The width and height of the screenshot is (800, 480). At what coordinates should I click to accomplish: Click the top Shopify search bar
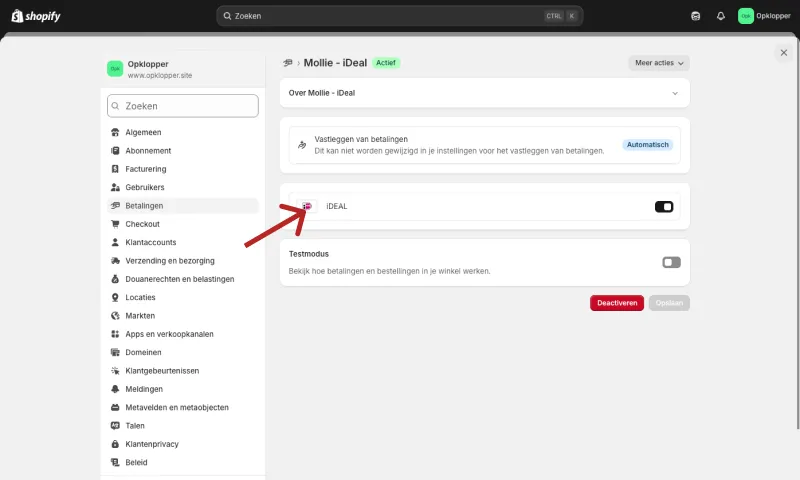pos(399,16)
